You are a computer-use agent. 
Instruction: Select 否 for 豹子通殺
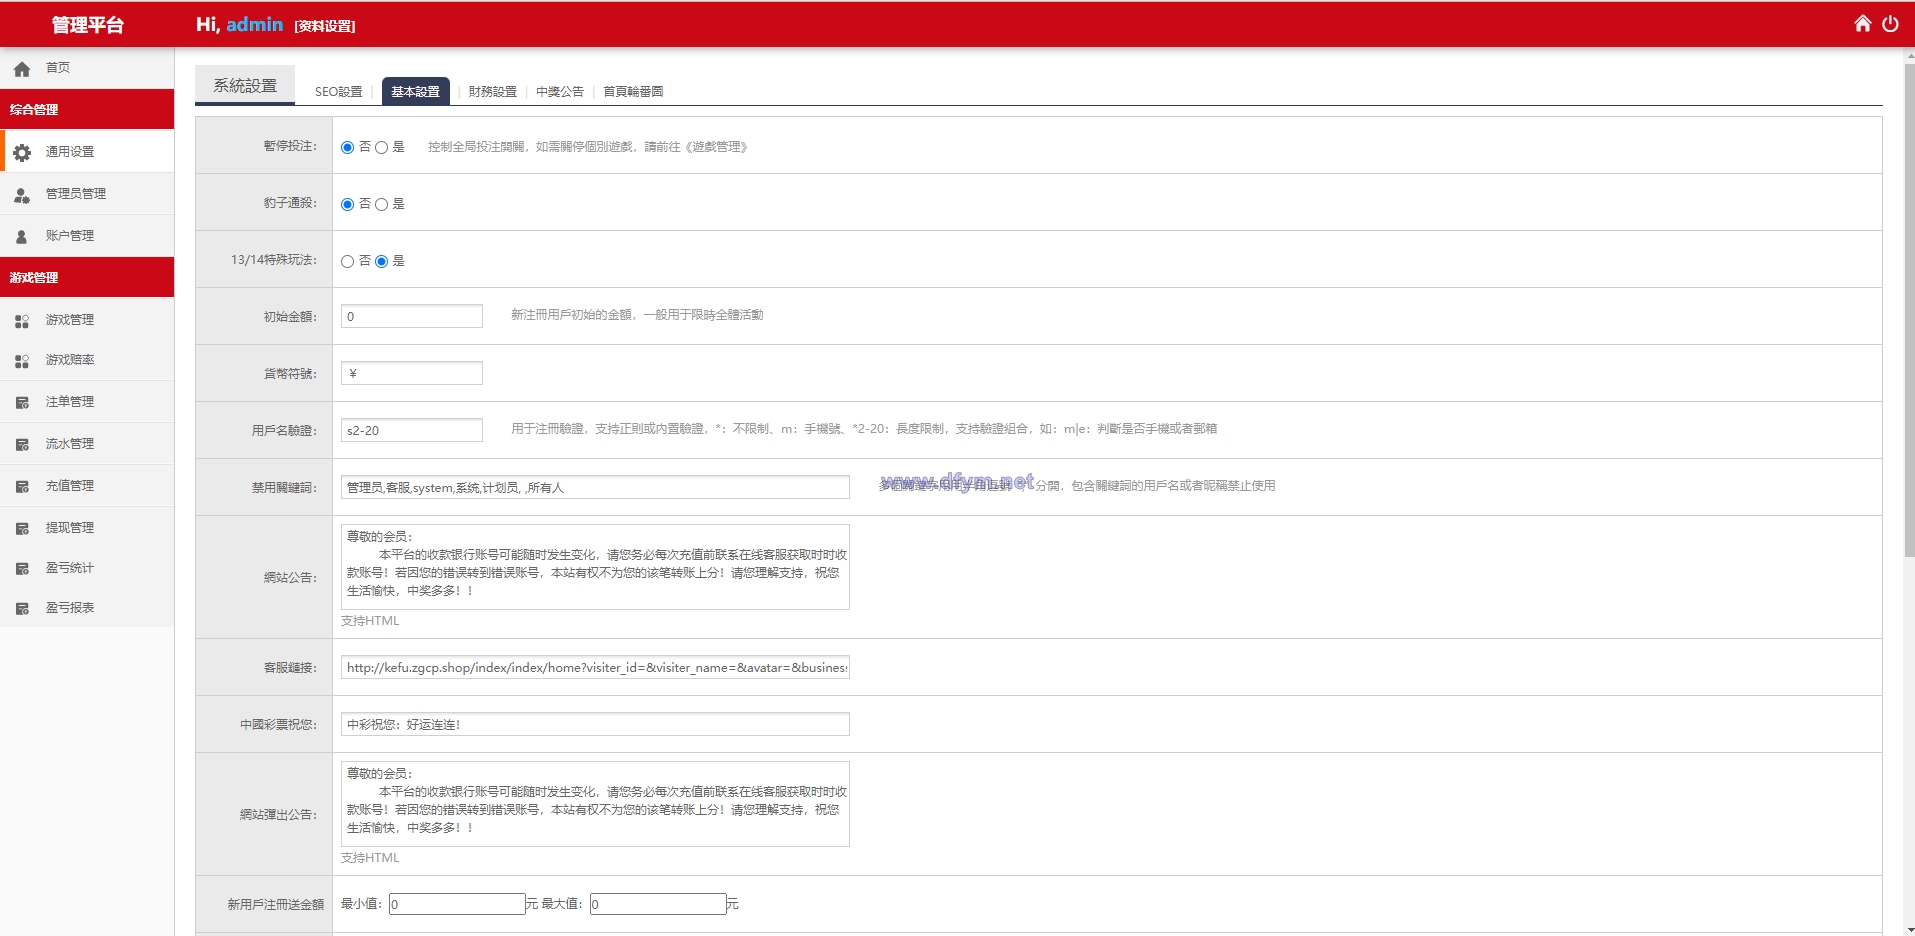click(347, 204)
